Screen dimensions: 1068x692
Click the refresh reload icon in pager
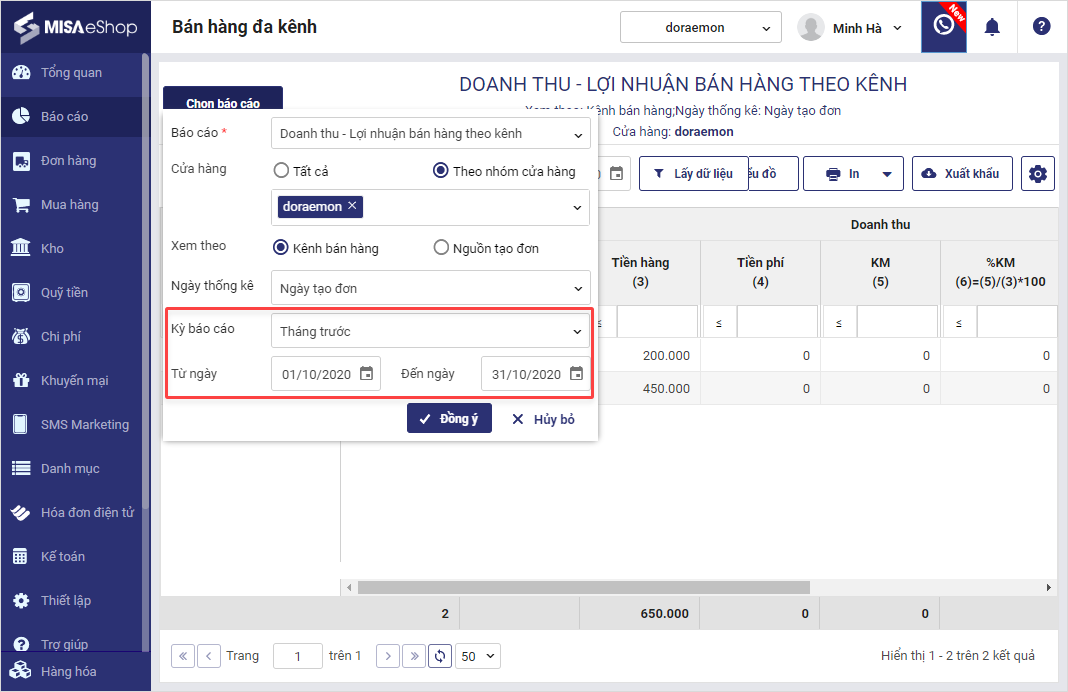tap(440, 656)
